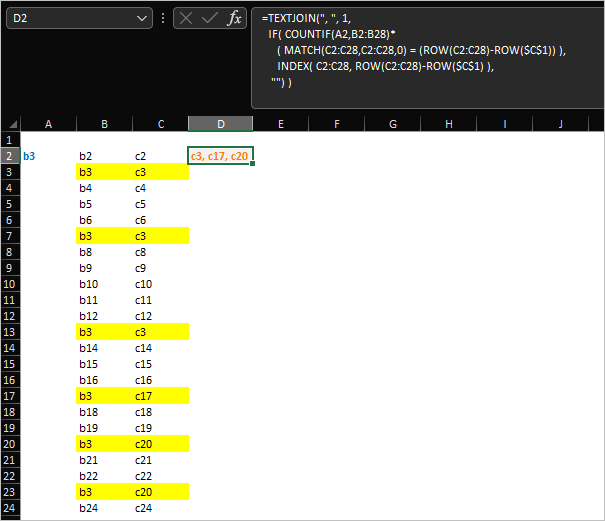
Task: Click the Select All corner triangle
Action: point(13,124)
